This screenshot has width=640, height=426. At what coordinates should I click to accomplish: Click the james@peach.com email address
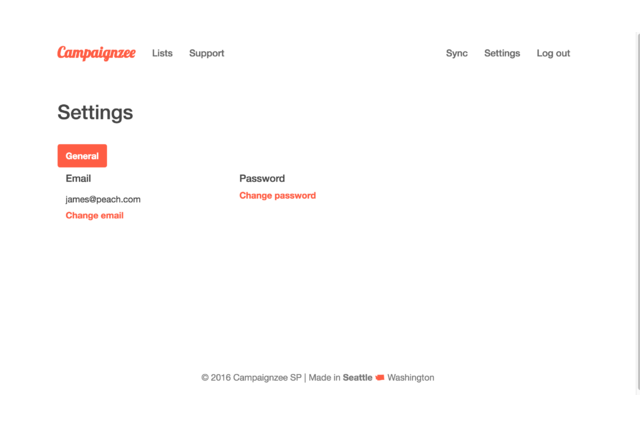click(x=103, y=199)
